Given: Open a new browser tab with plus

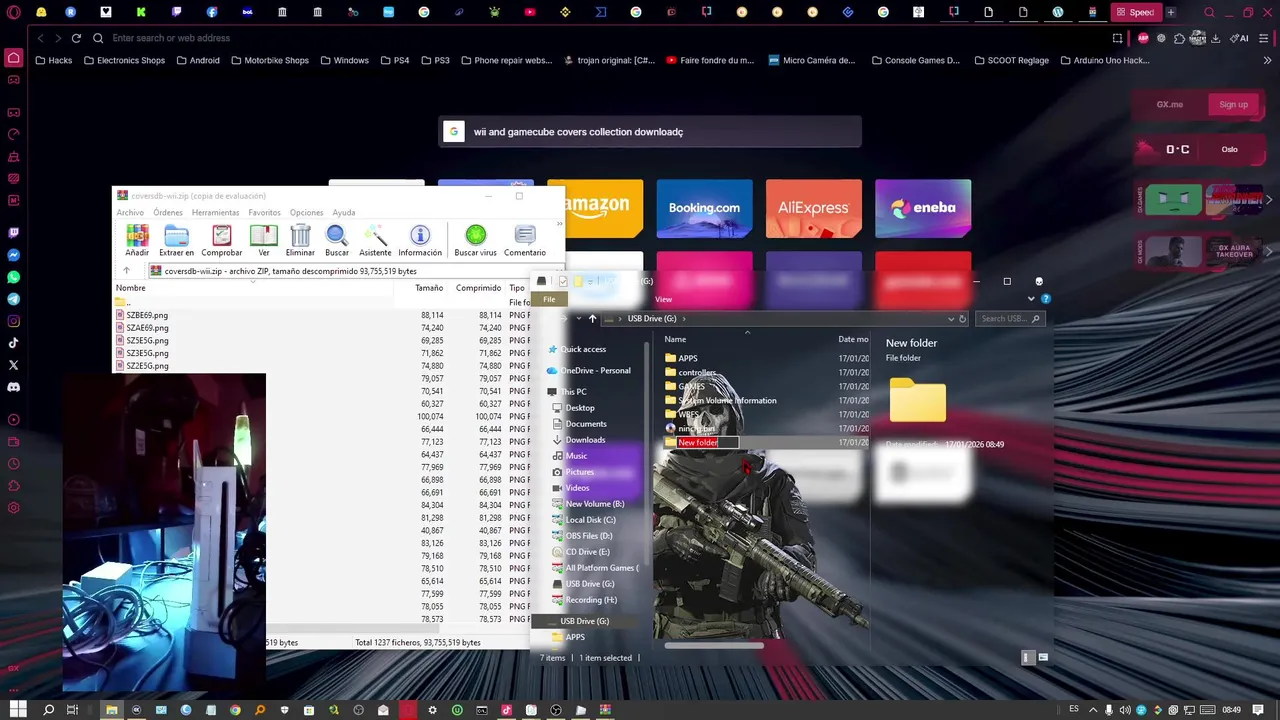Looking at the screenshot, I should [x=1170, y=12].
